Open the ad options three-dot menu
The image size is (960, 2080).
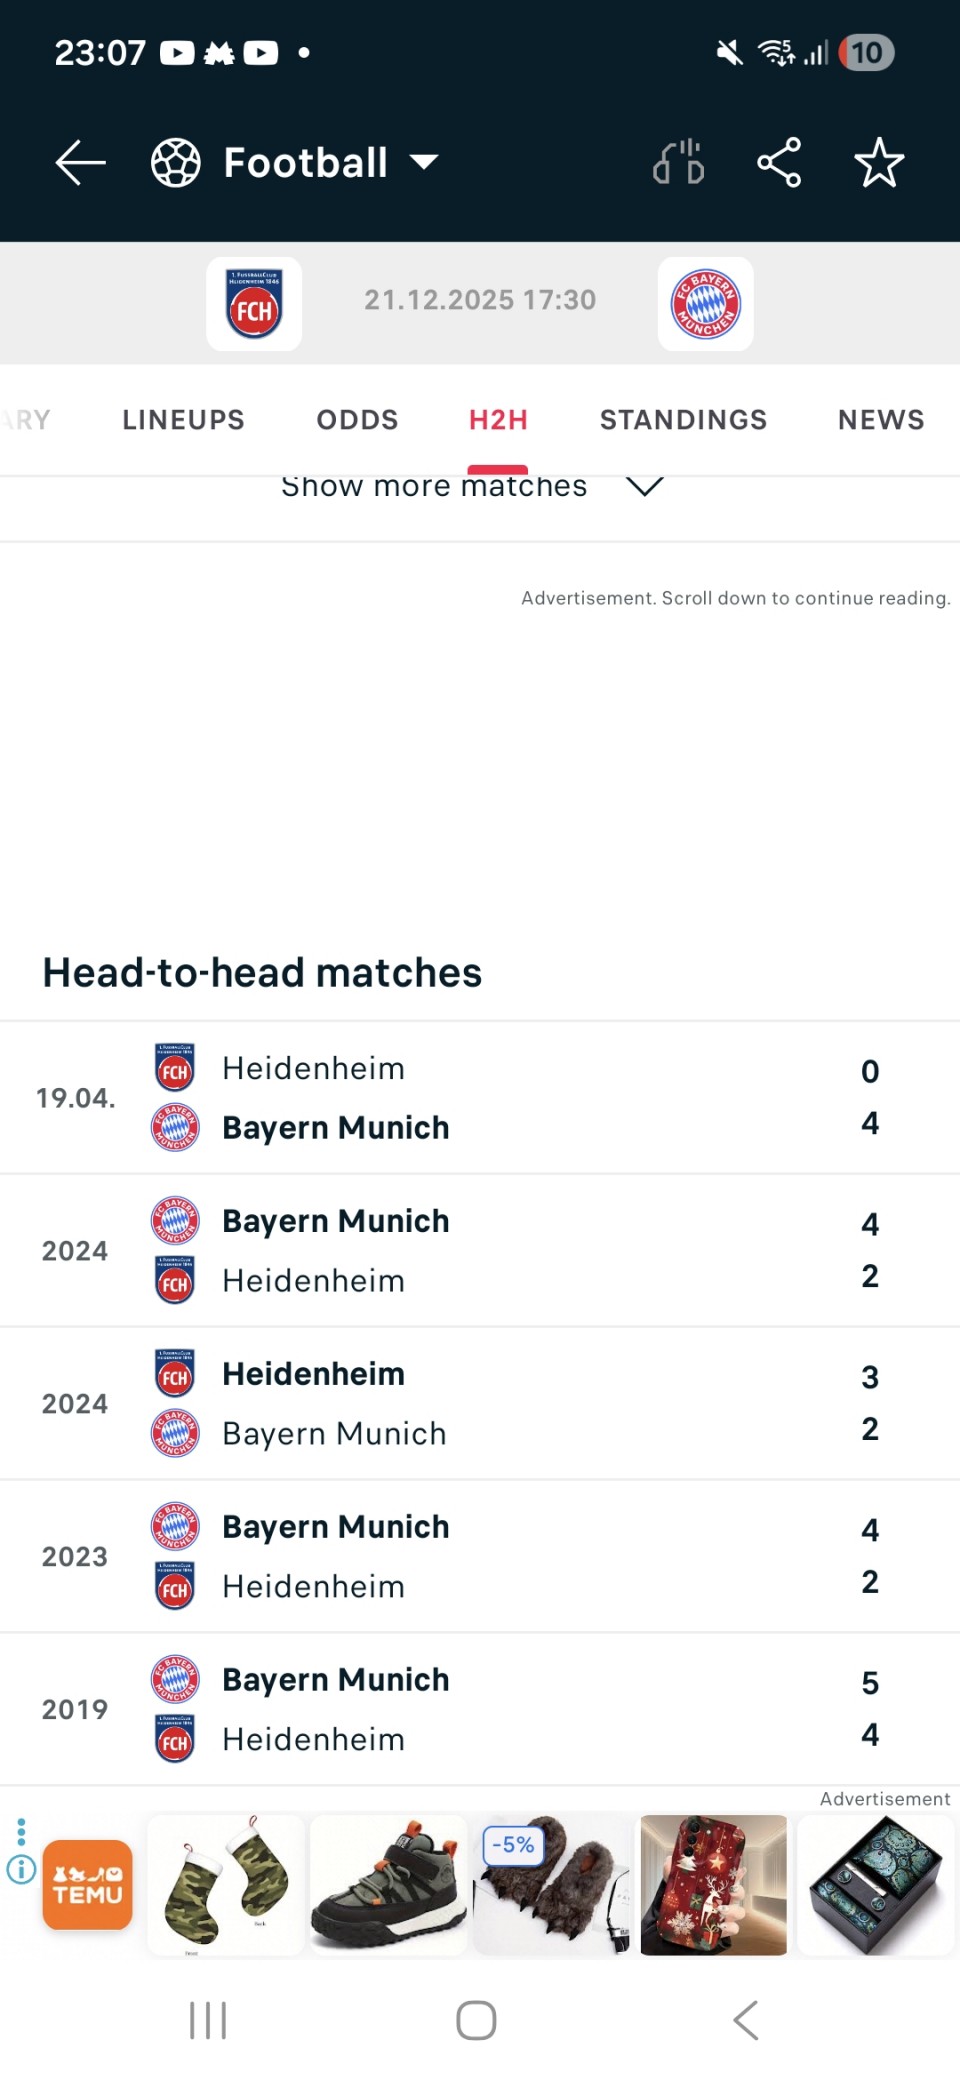[x=21, y=1832]
